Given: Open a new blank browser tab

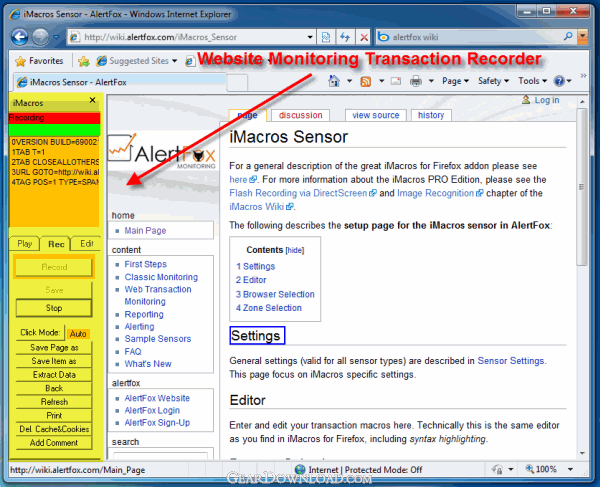Looking at the screenshot, I should click(x=237, y=82).
